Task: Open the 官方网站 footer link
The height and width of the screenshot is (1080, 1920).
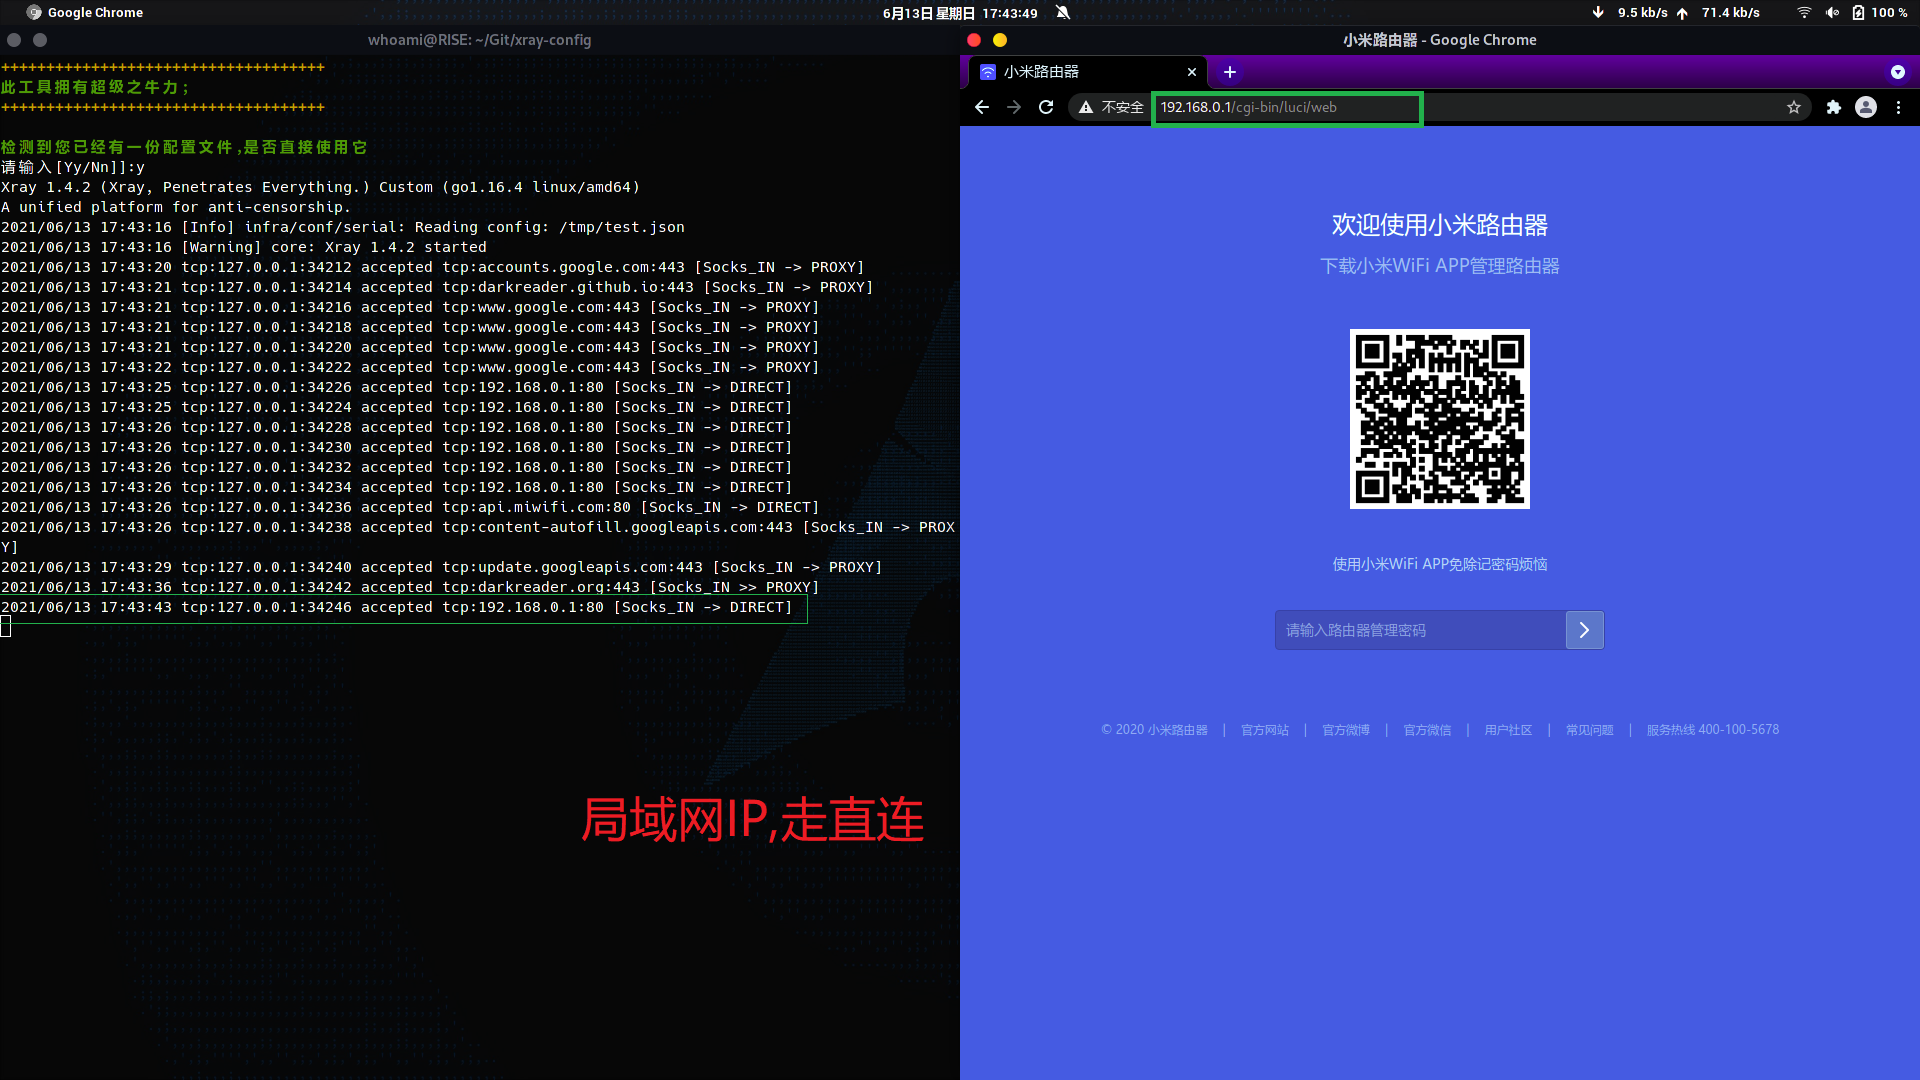Action: [1265, 730]
